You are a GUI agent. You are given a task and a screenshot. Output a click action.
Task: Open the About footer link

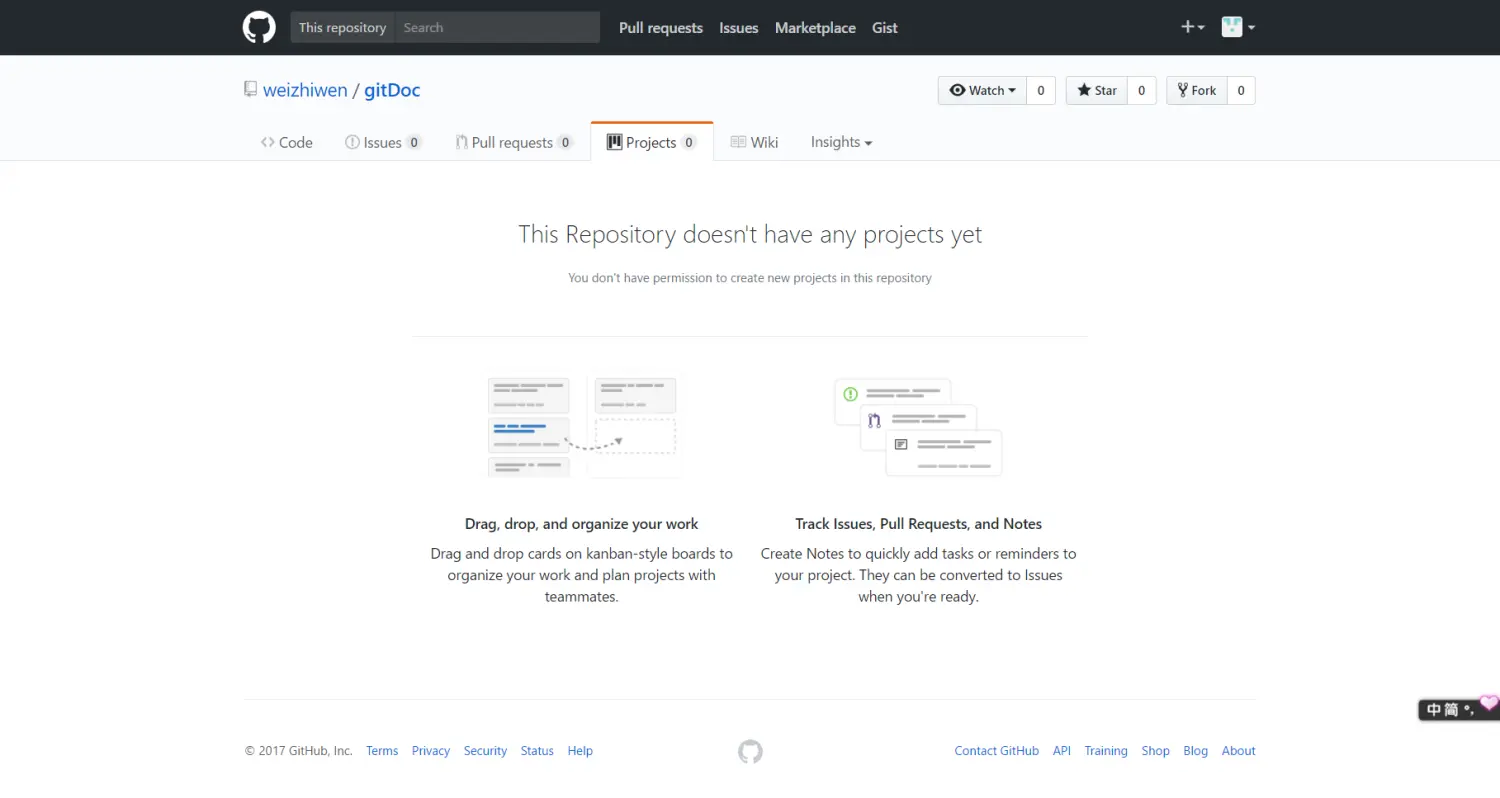[x=1239, y=751]
